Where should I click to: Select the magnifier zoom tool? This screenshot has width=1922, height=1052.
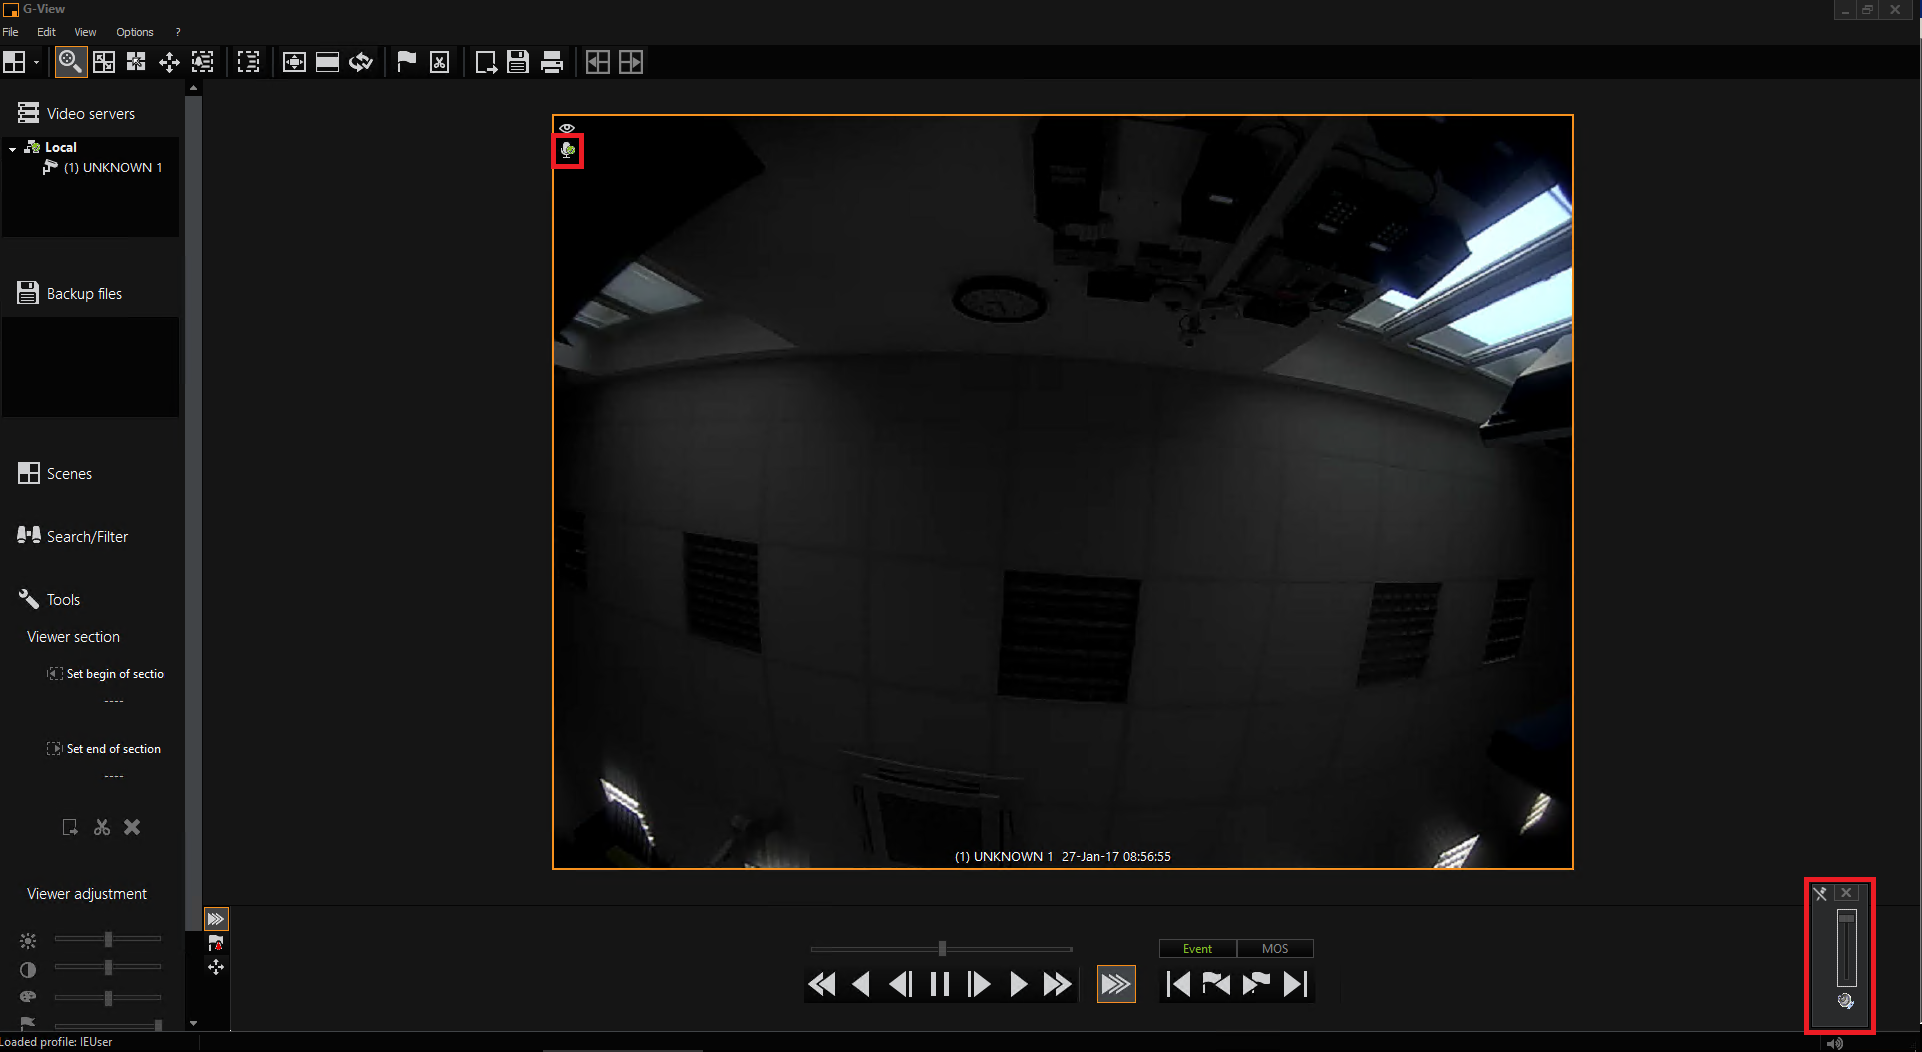[69, 62]
